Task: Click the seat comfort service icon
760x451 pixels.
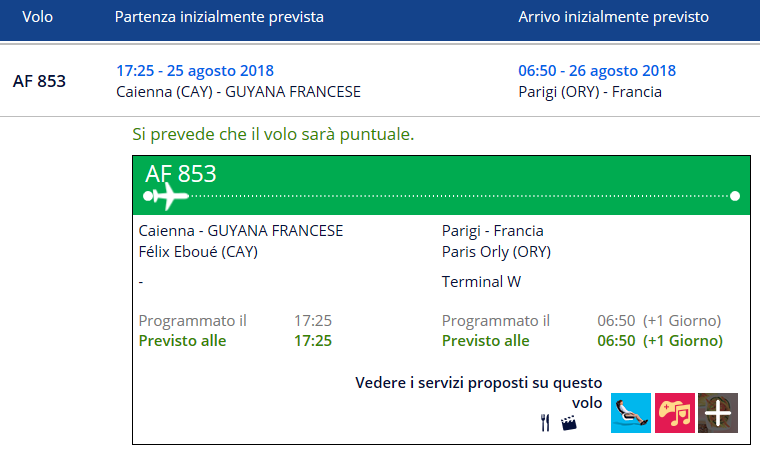Action: coord(631,413)
